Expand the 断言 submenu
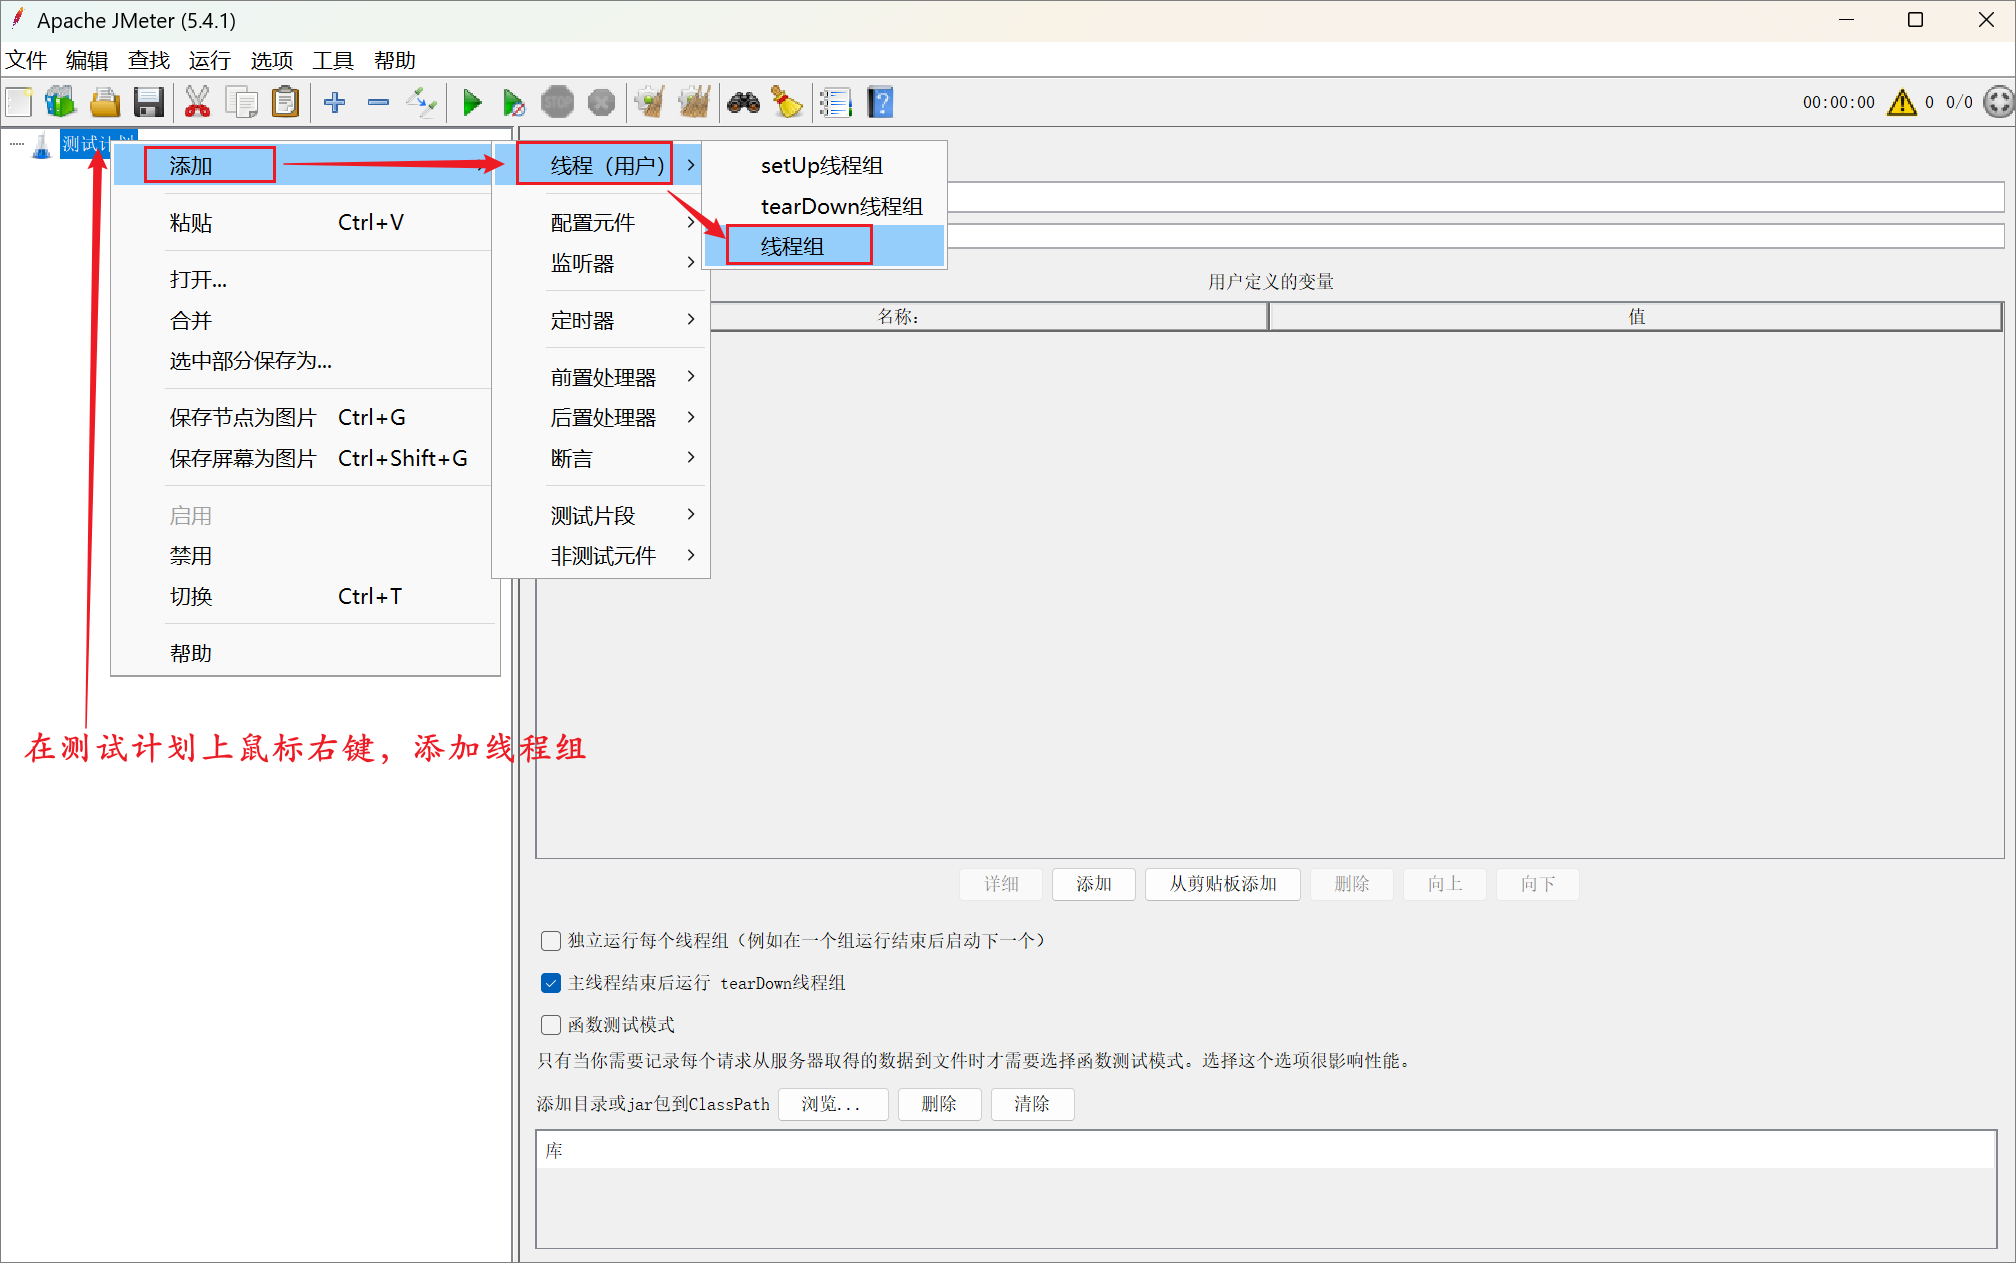This screenshot has height=1263, width=2016. point(602,458)
